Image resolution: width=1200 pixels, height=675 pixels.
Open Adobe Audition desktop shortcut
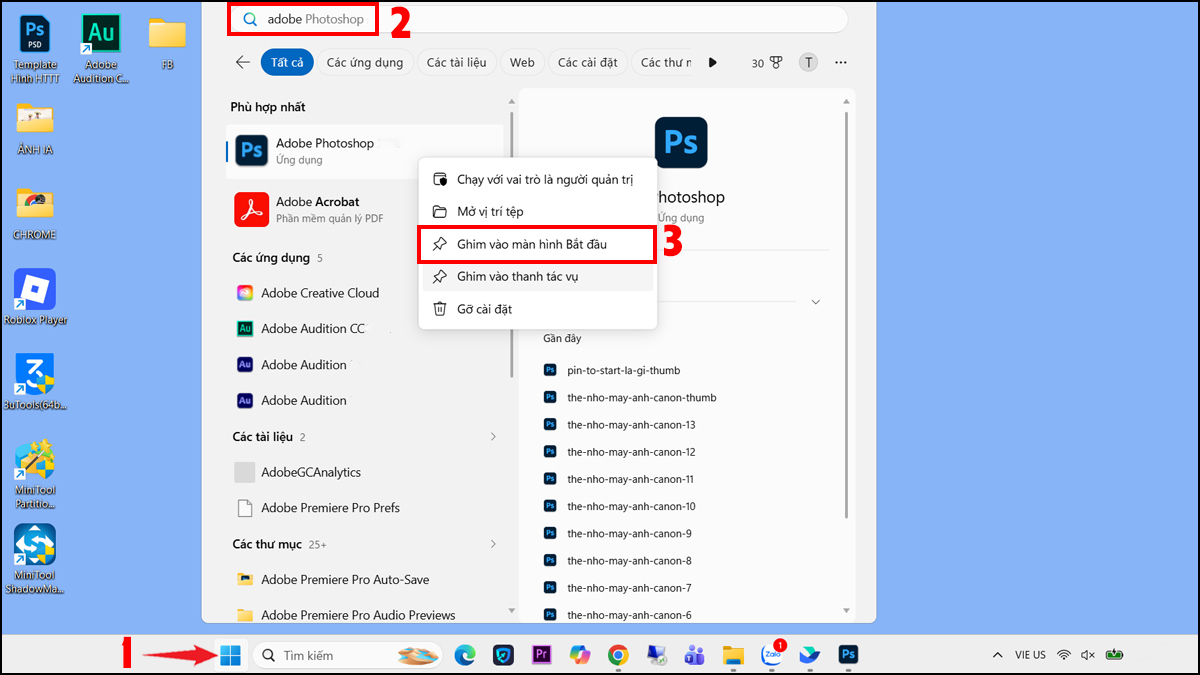tap(101, 48)
